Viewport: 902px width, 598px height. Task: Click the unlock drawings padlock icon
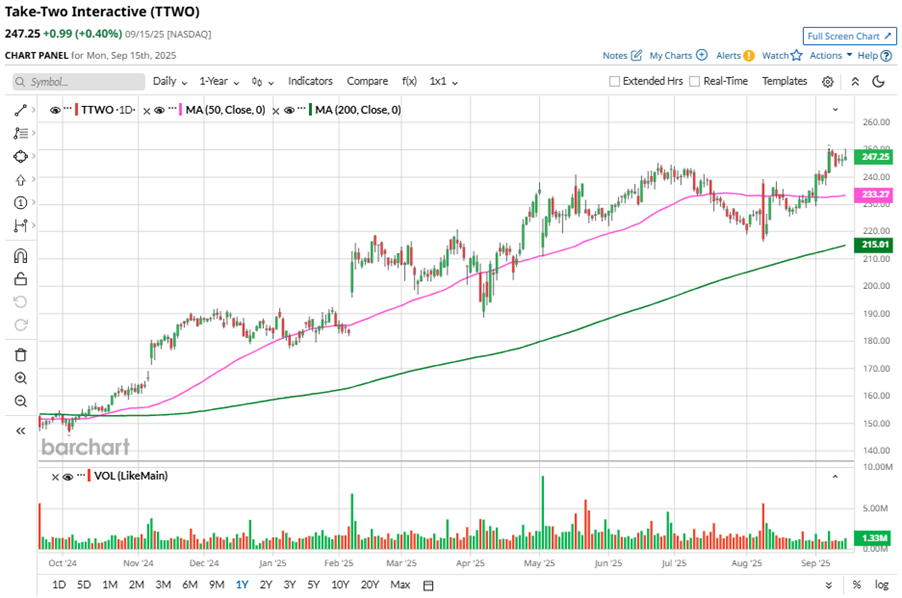click(x=20, y=279)
